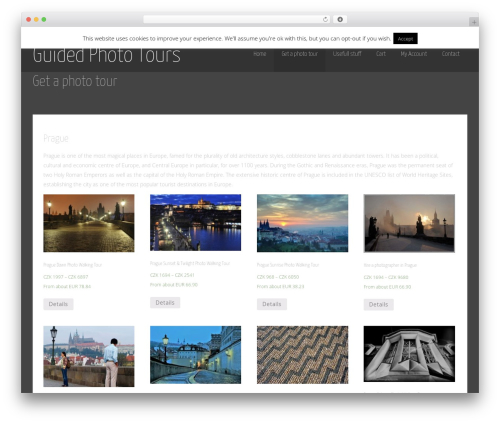Go to the Home menu item
Screen dimensions: 500x423
(259, 54)
